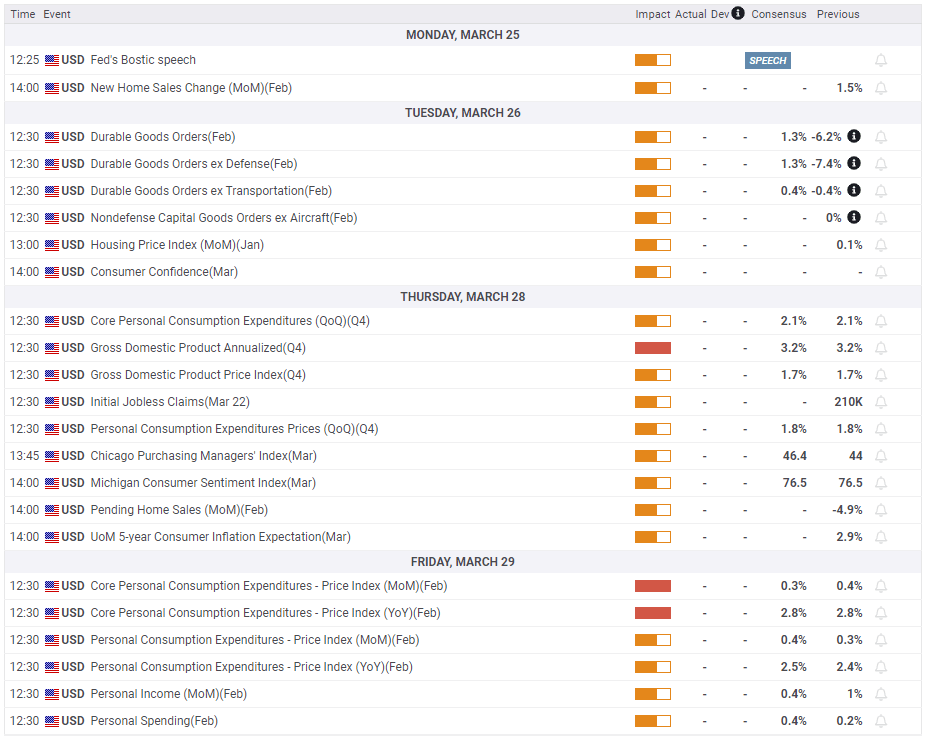Click info icon on Durable Goods ex Transportation row
Screen dimensions: 926x736
tap(854, 191)
